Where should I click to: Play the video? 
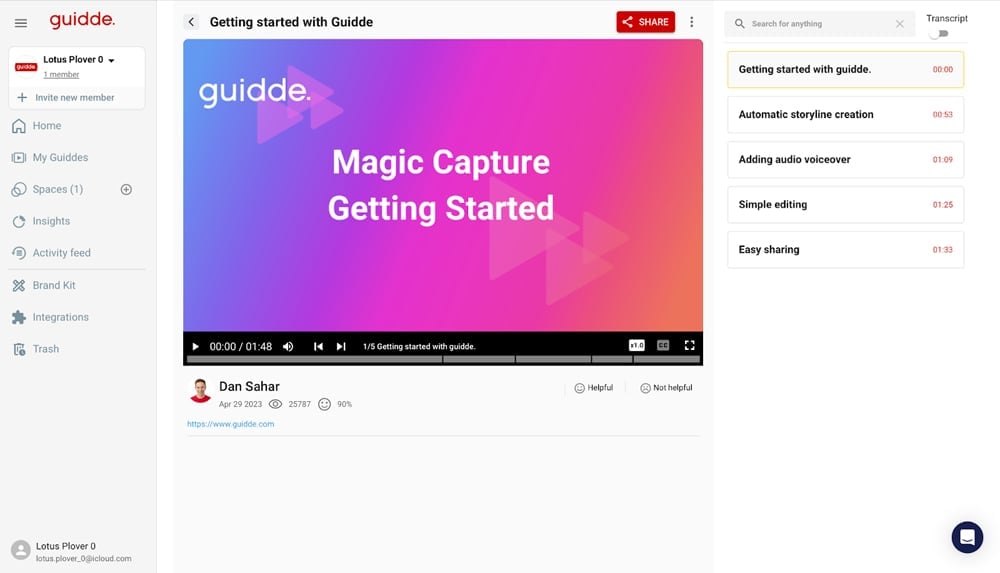click(195, 346)
